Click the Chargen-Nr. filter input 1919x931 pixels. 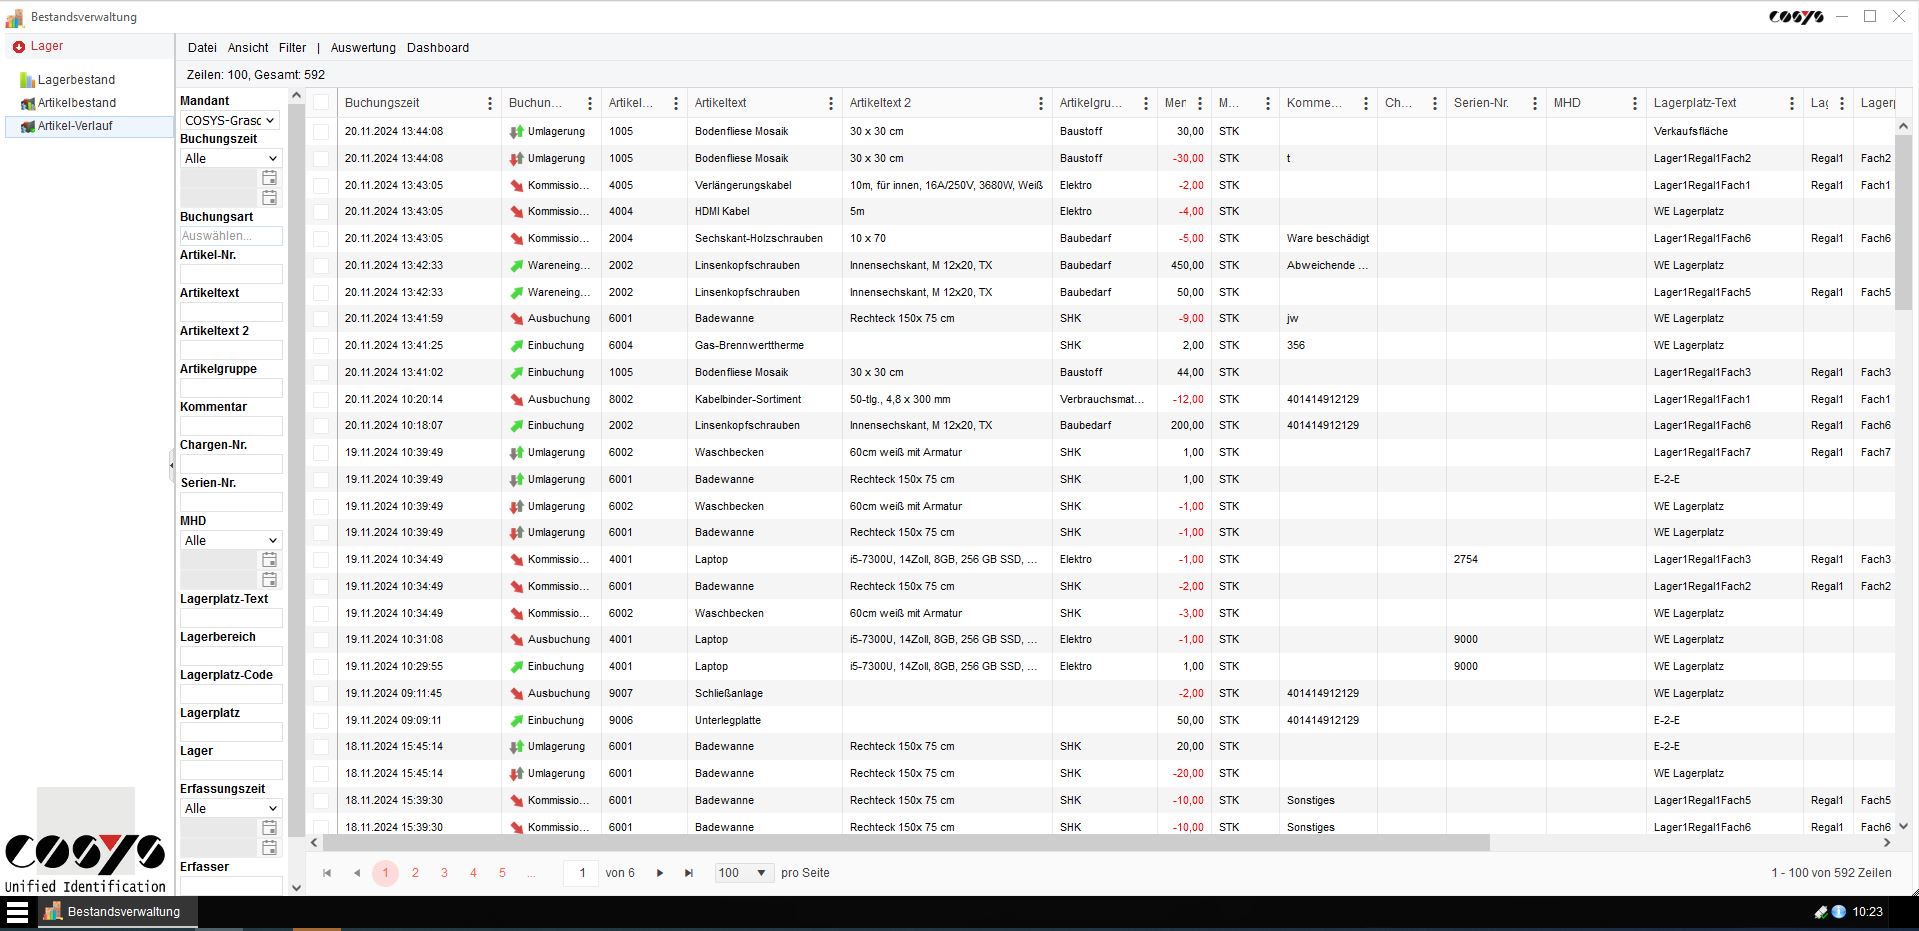click(x=231, y=464)
